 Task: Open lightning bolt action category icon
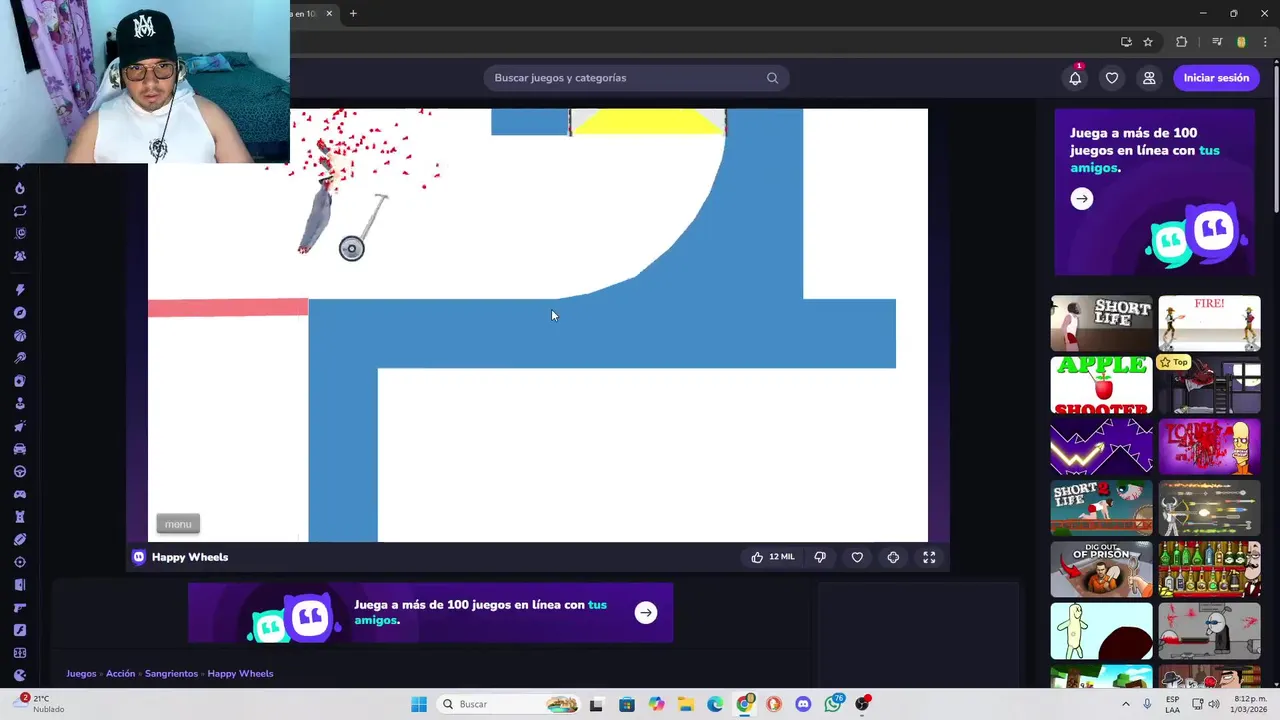click(20, 290)
